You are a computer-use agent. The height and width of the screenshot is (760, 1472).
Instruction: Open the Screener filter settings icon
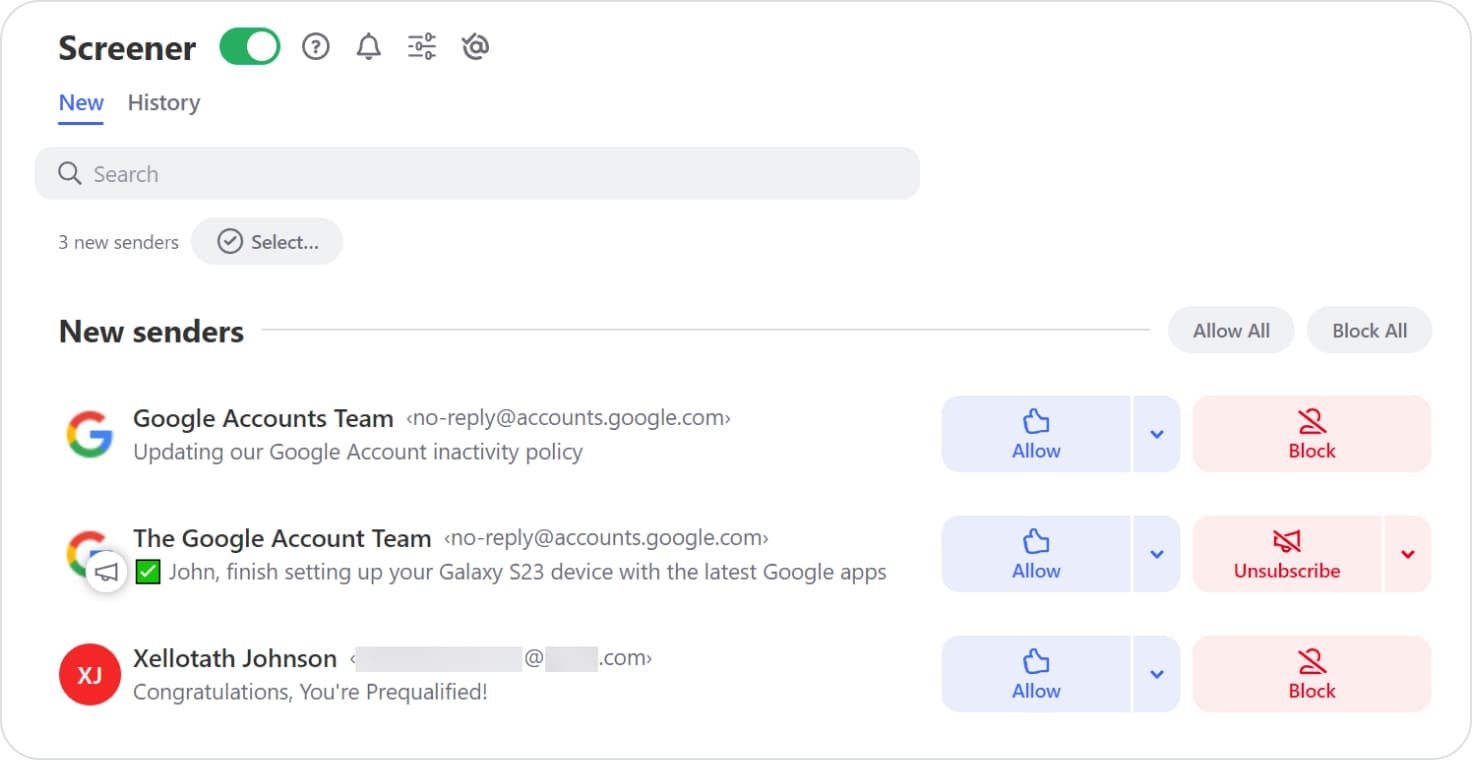(421, 46)
